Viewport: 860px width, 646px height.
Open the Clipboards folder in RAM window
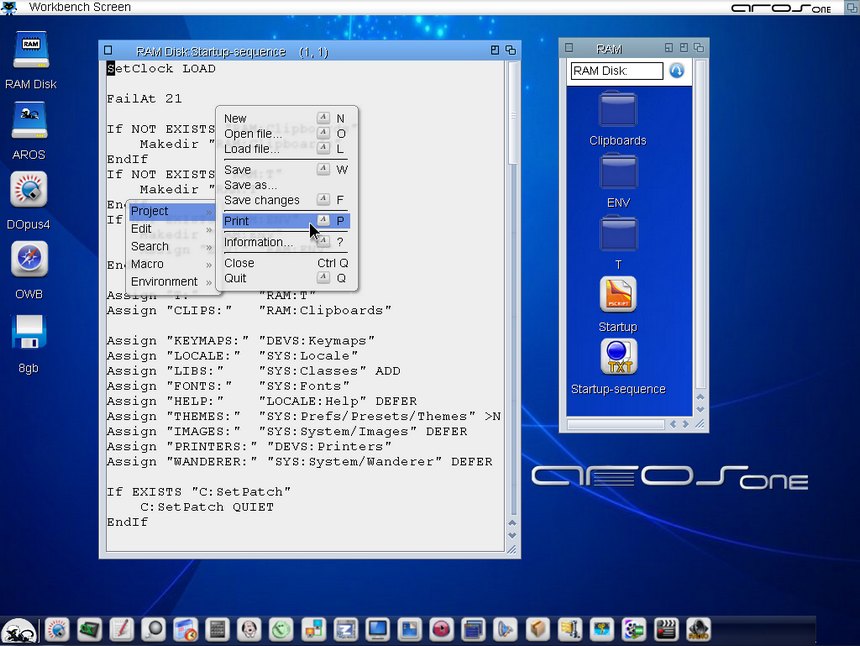(618, 111)
